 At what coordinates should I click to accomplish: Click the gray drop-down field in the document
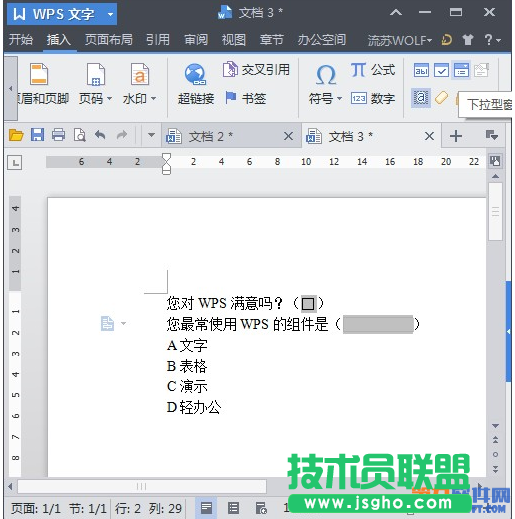coord(378,324)
